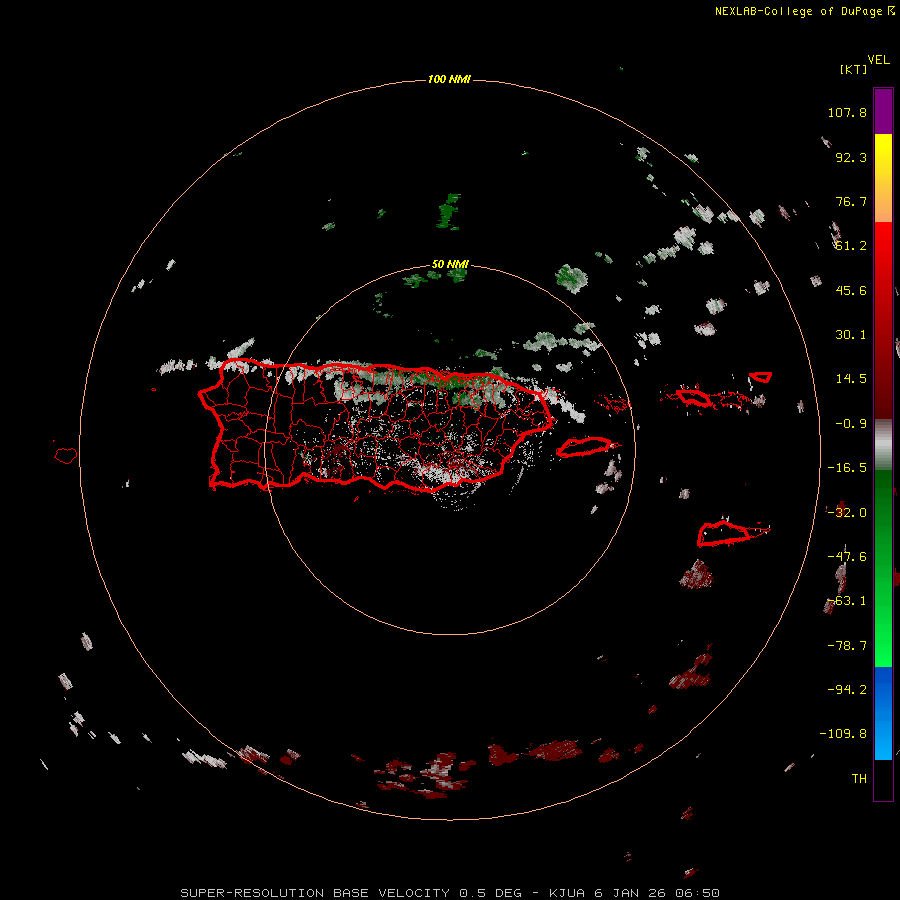
Task: Click the green band of the color scale
Action: 883,568
